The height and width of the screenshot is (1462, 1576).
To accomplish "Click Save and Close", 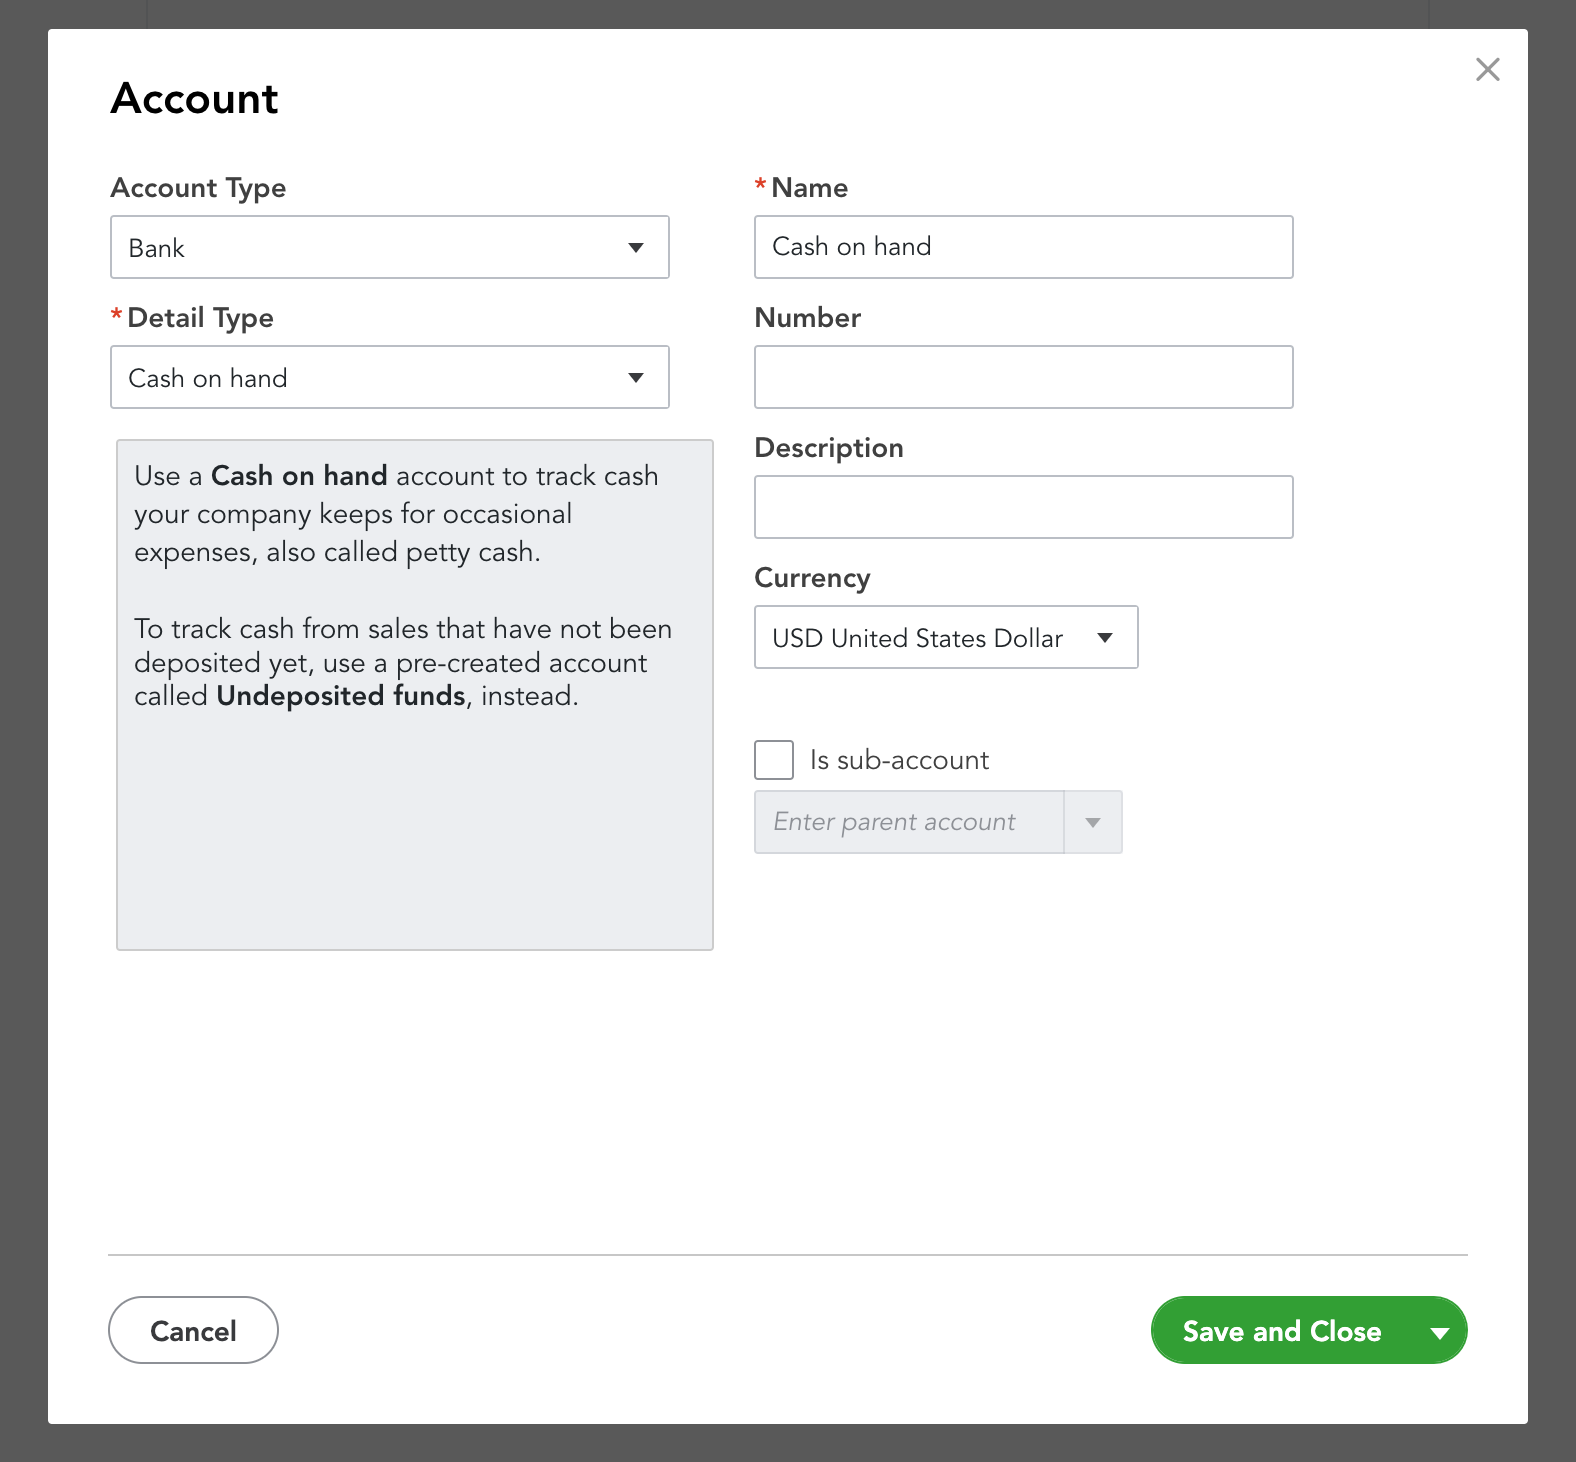I will (1281, 1331).
